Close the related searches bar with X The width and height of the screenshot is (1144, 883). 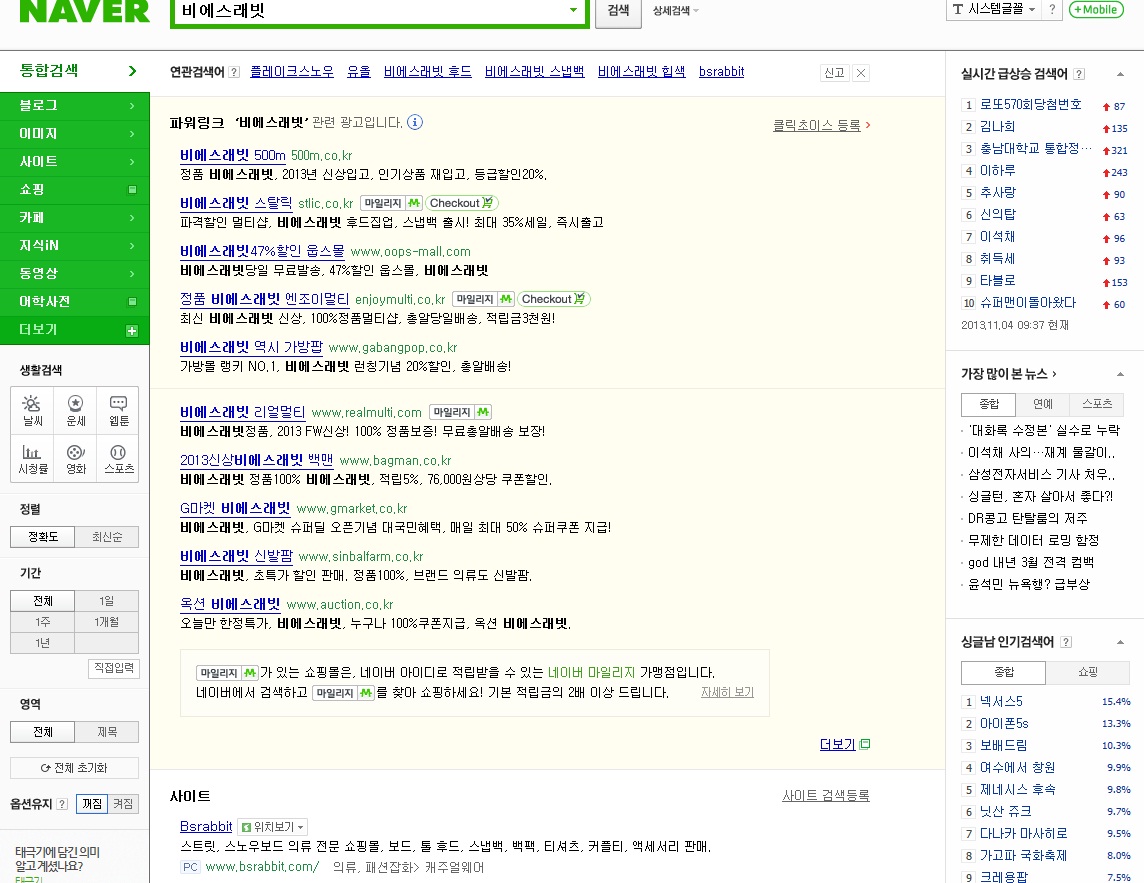(861, 73)
